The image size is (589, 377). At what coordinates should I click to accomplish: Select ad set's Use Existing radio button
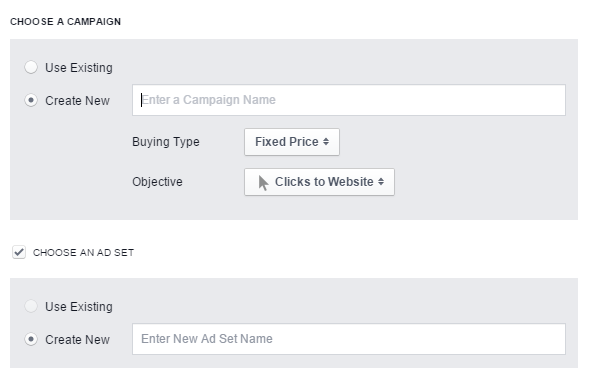[x=31, y=306]
